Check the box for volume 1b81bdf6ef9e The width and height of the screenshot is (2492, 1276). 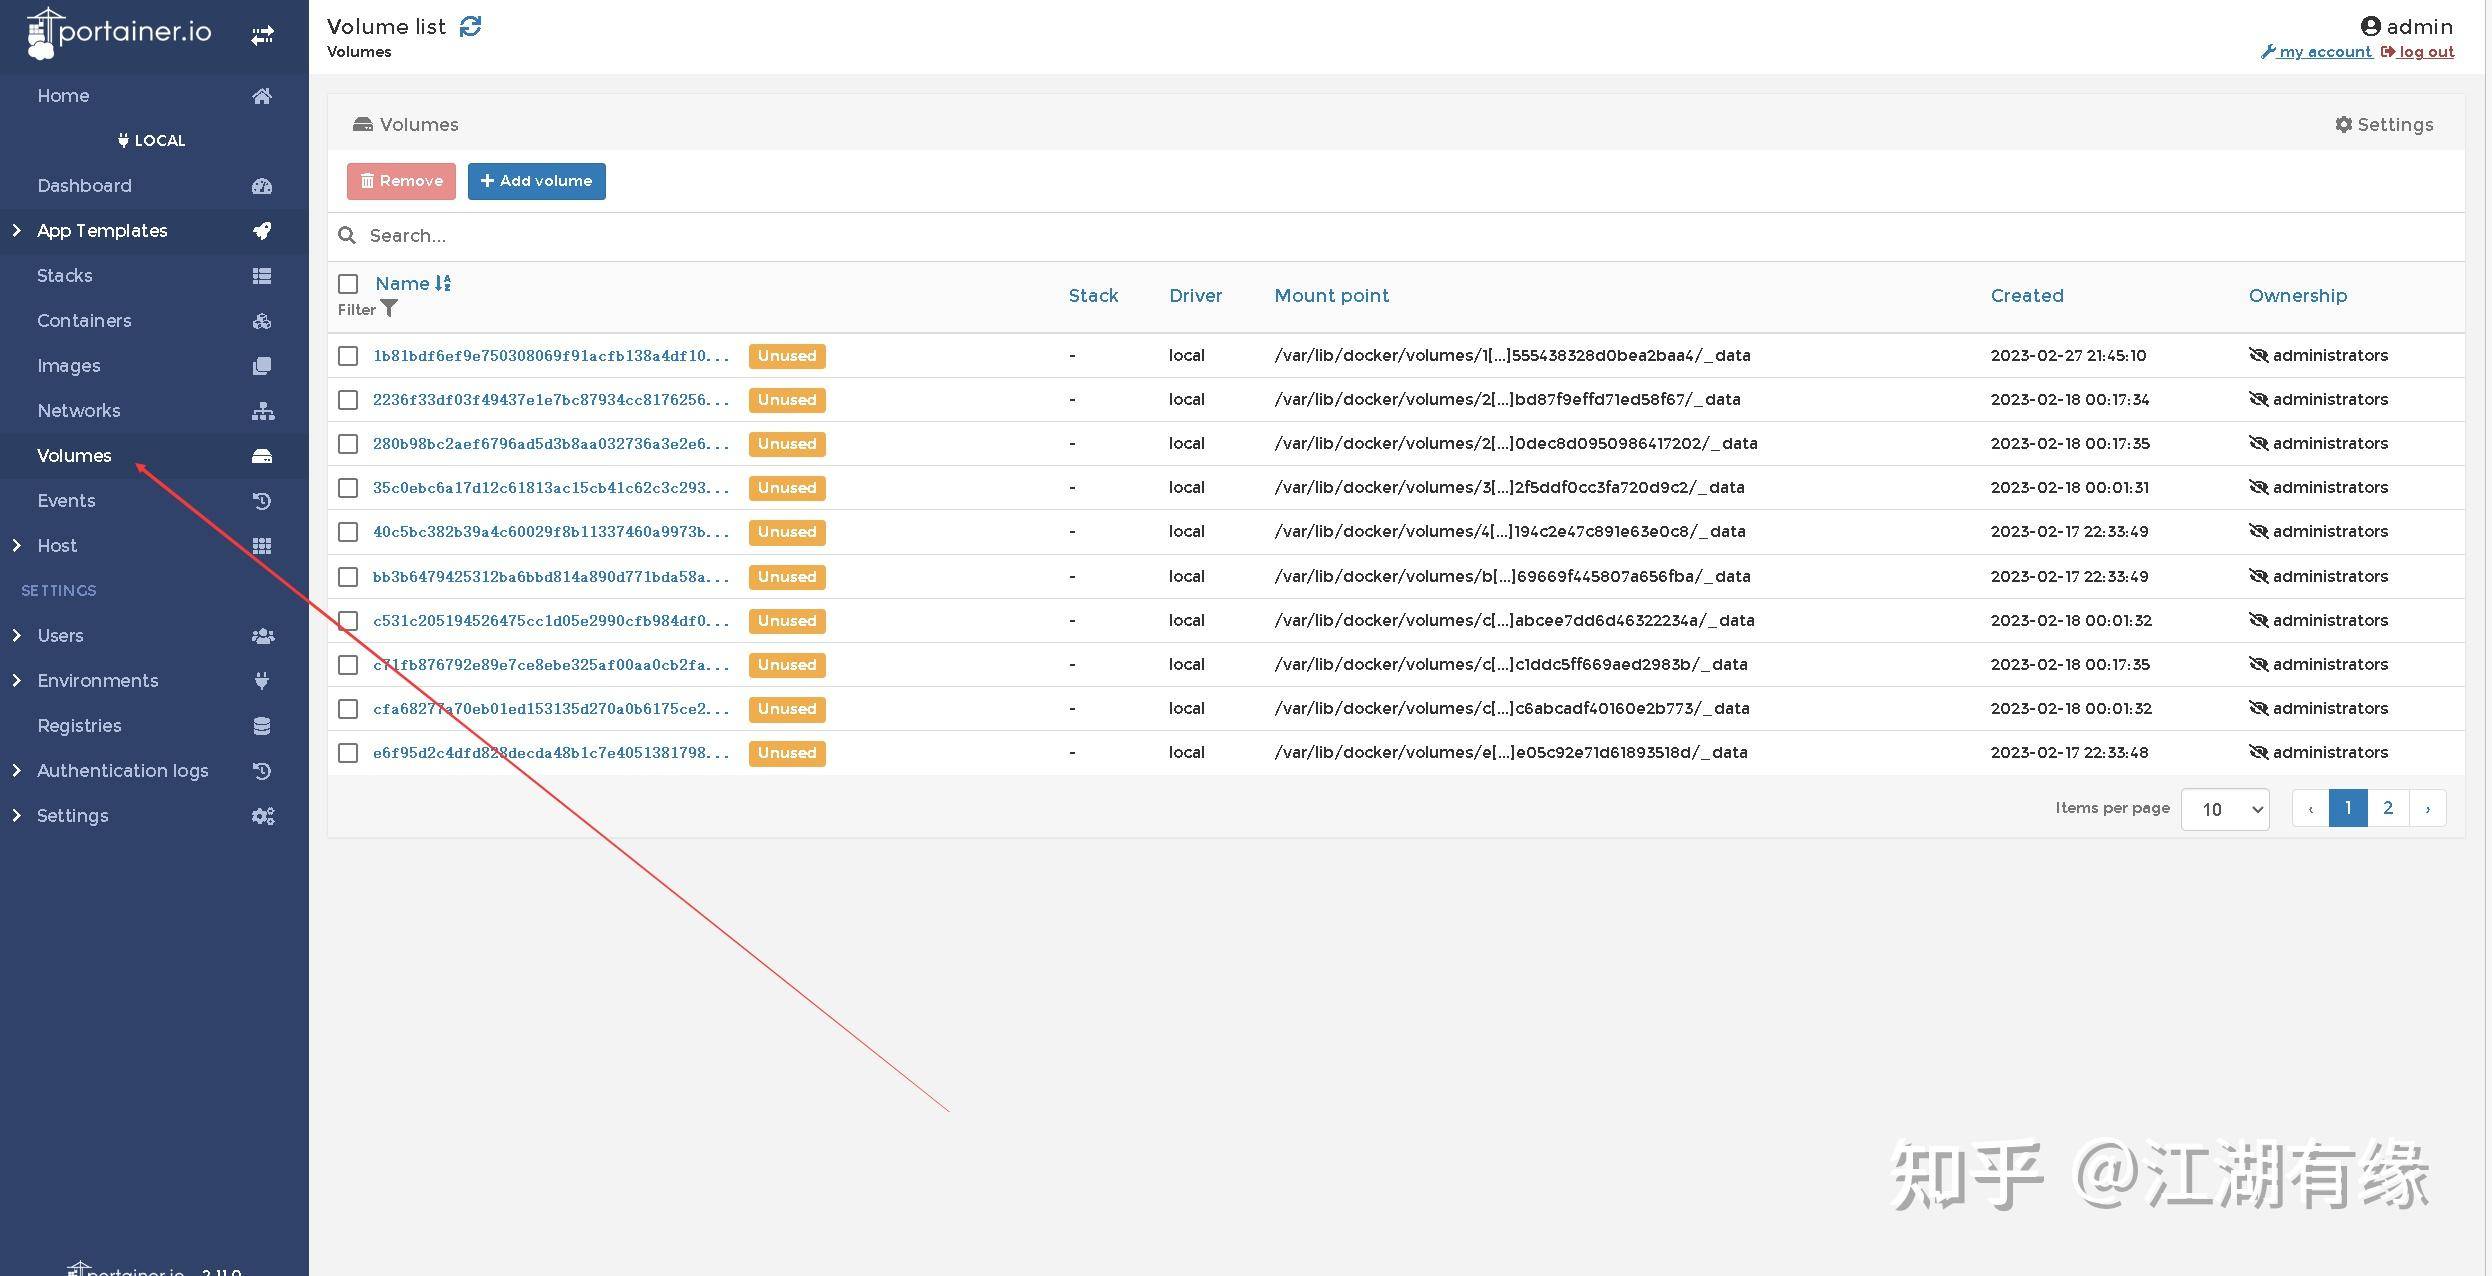(x=348, y=356)
